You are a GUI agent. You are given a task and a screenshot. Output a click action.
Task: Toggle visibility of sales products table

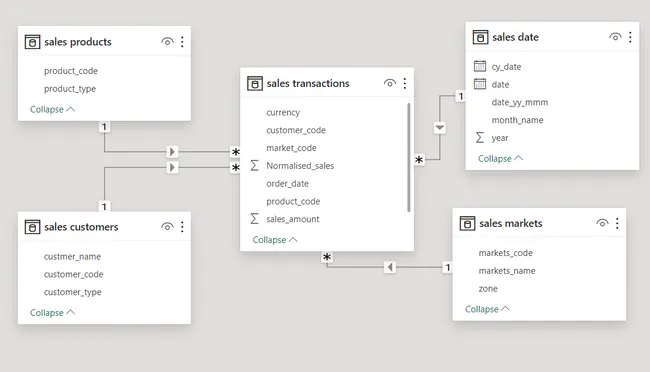pyautogui.click(x=167, y=42)
